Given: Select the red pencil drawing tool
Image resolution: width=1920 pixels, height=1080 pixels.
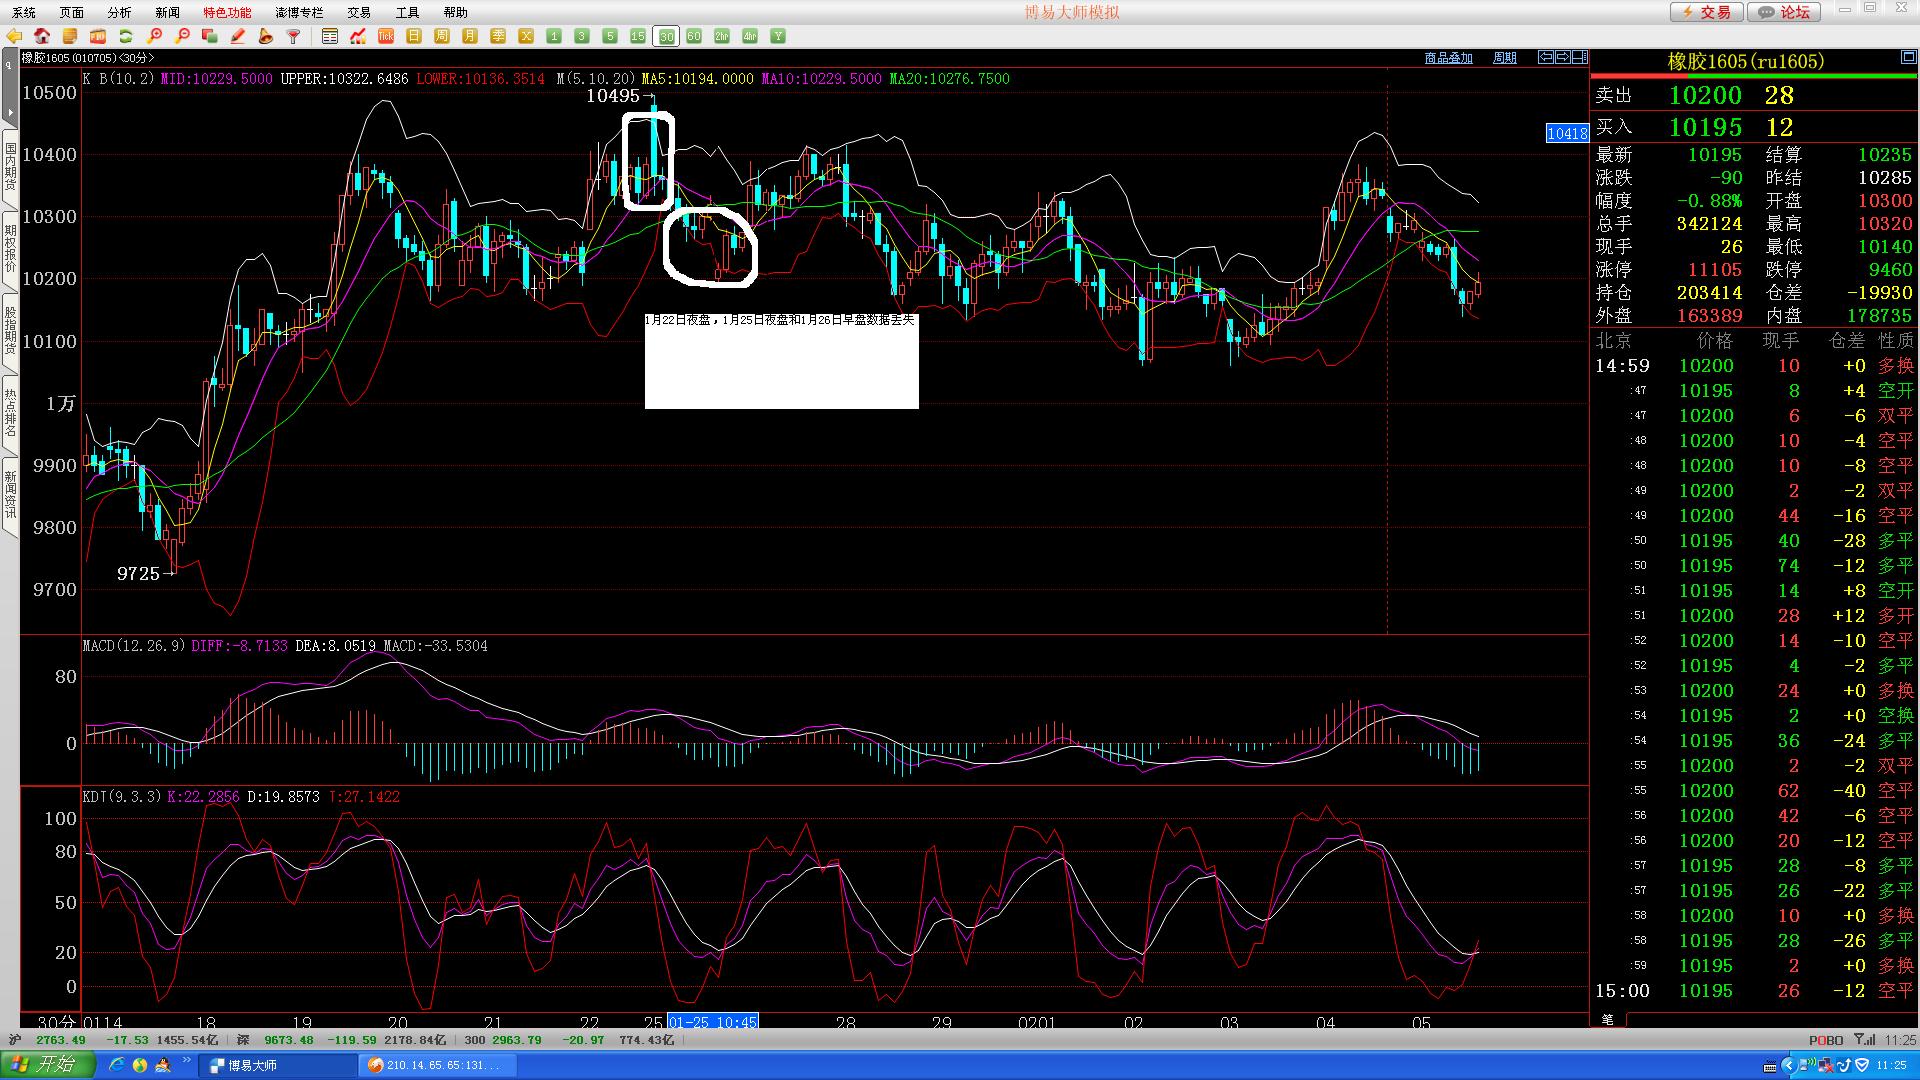Looking at the screenshot, I should (x=238, y=36).
